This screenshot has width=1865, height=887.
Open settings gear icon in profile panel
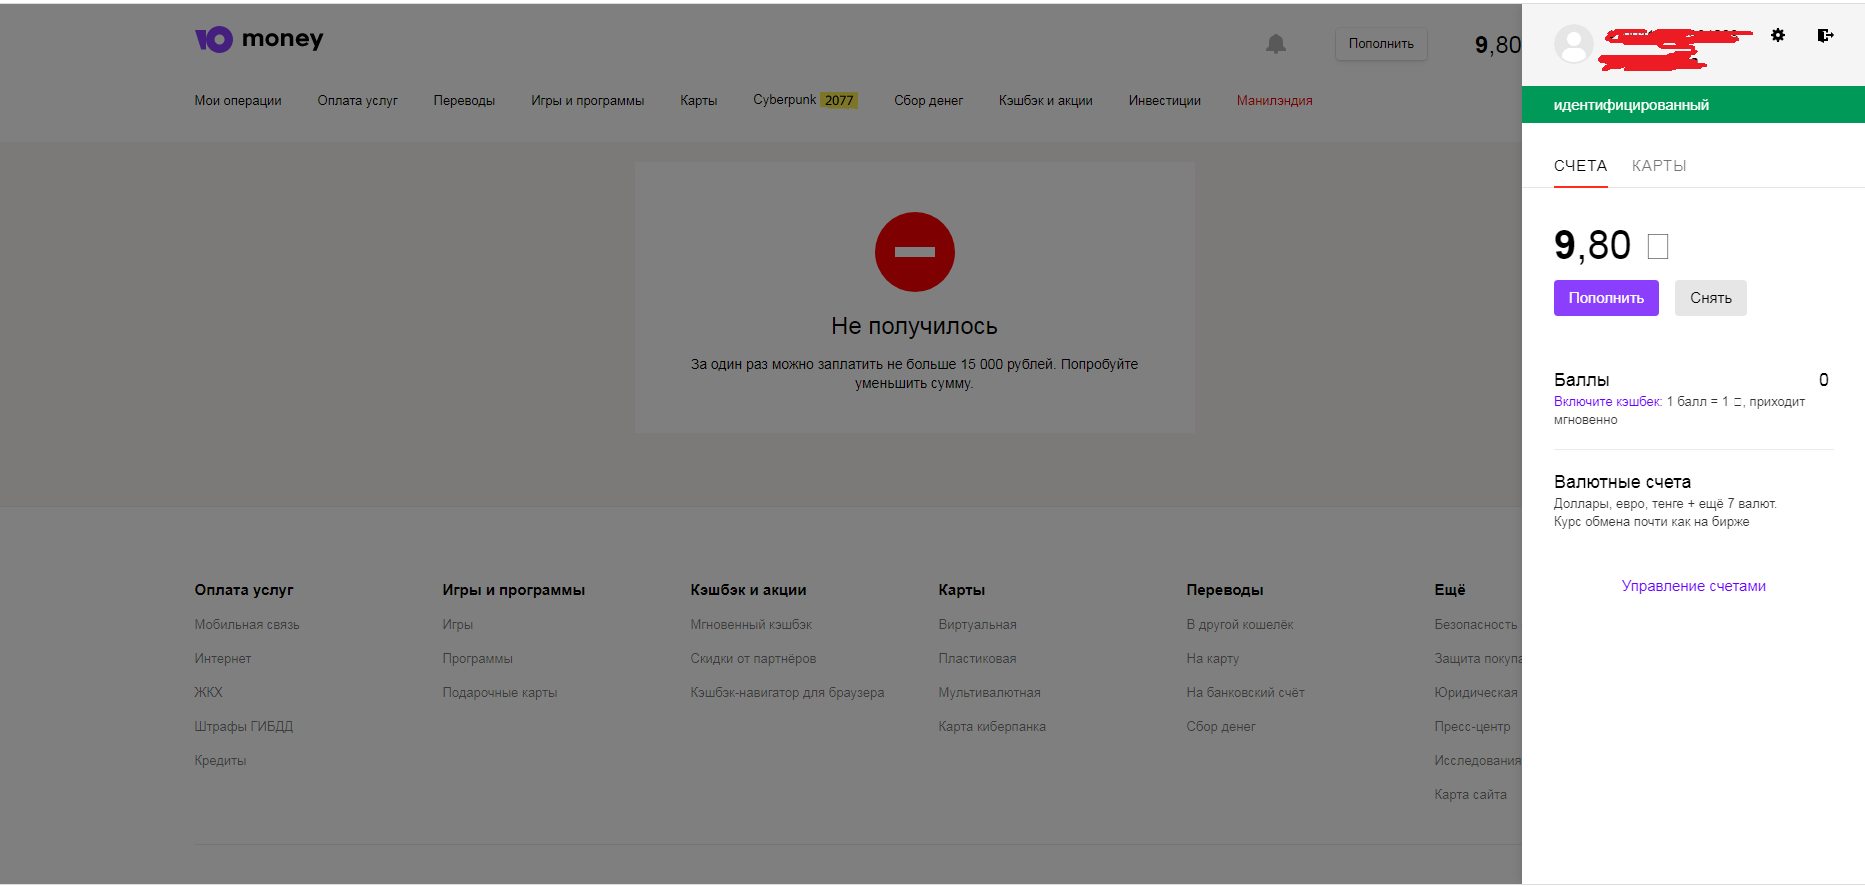pyautogui.click(x=1777, y=35)
